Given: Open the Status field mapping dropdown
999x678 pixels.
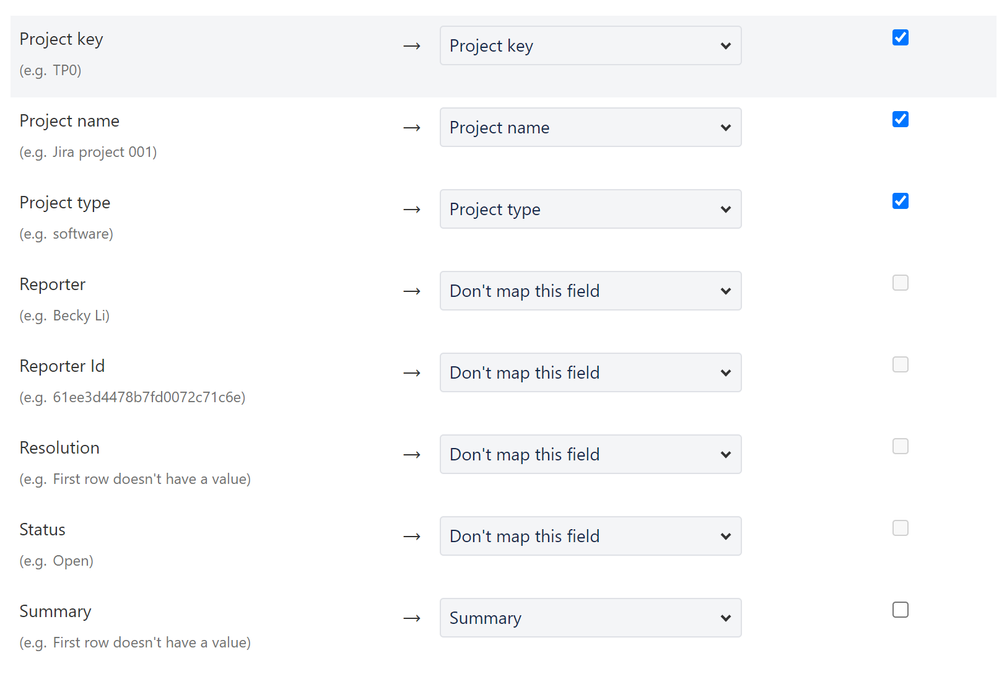Looking at the screenshot, I should (590, 537).
